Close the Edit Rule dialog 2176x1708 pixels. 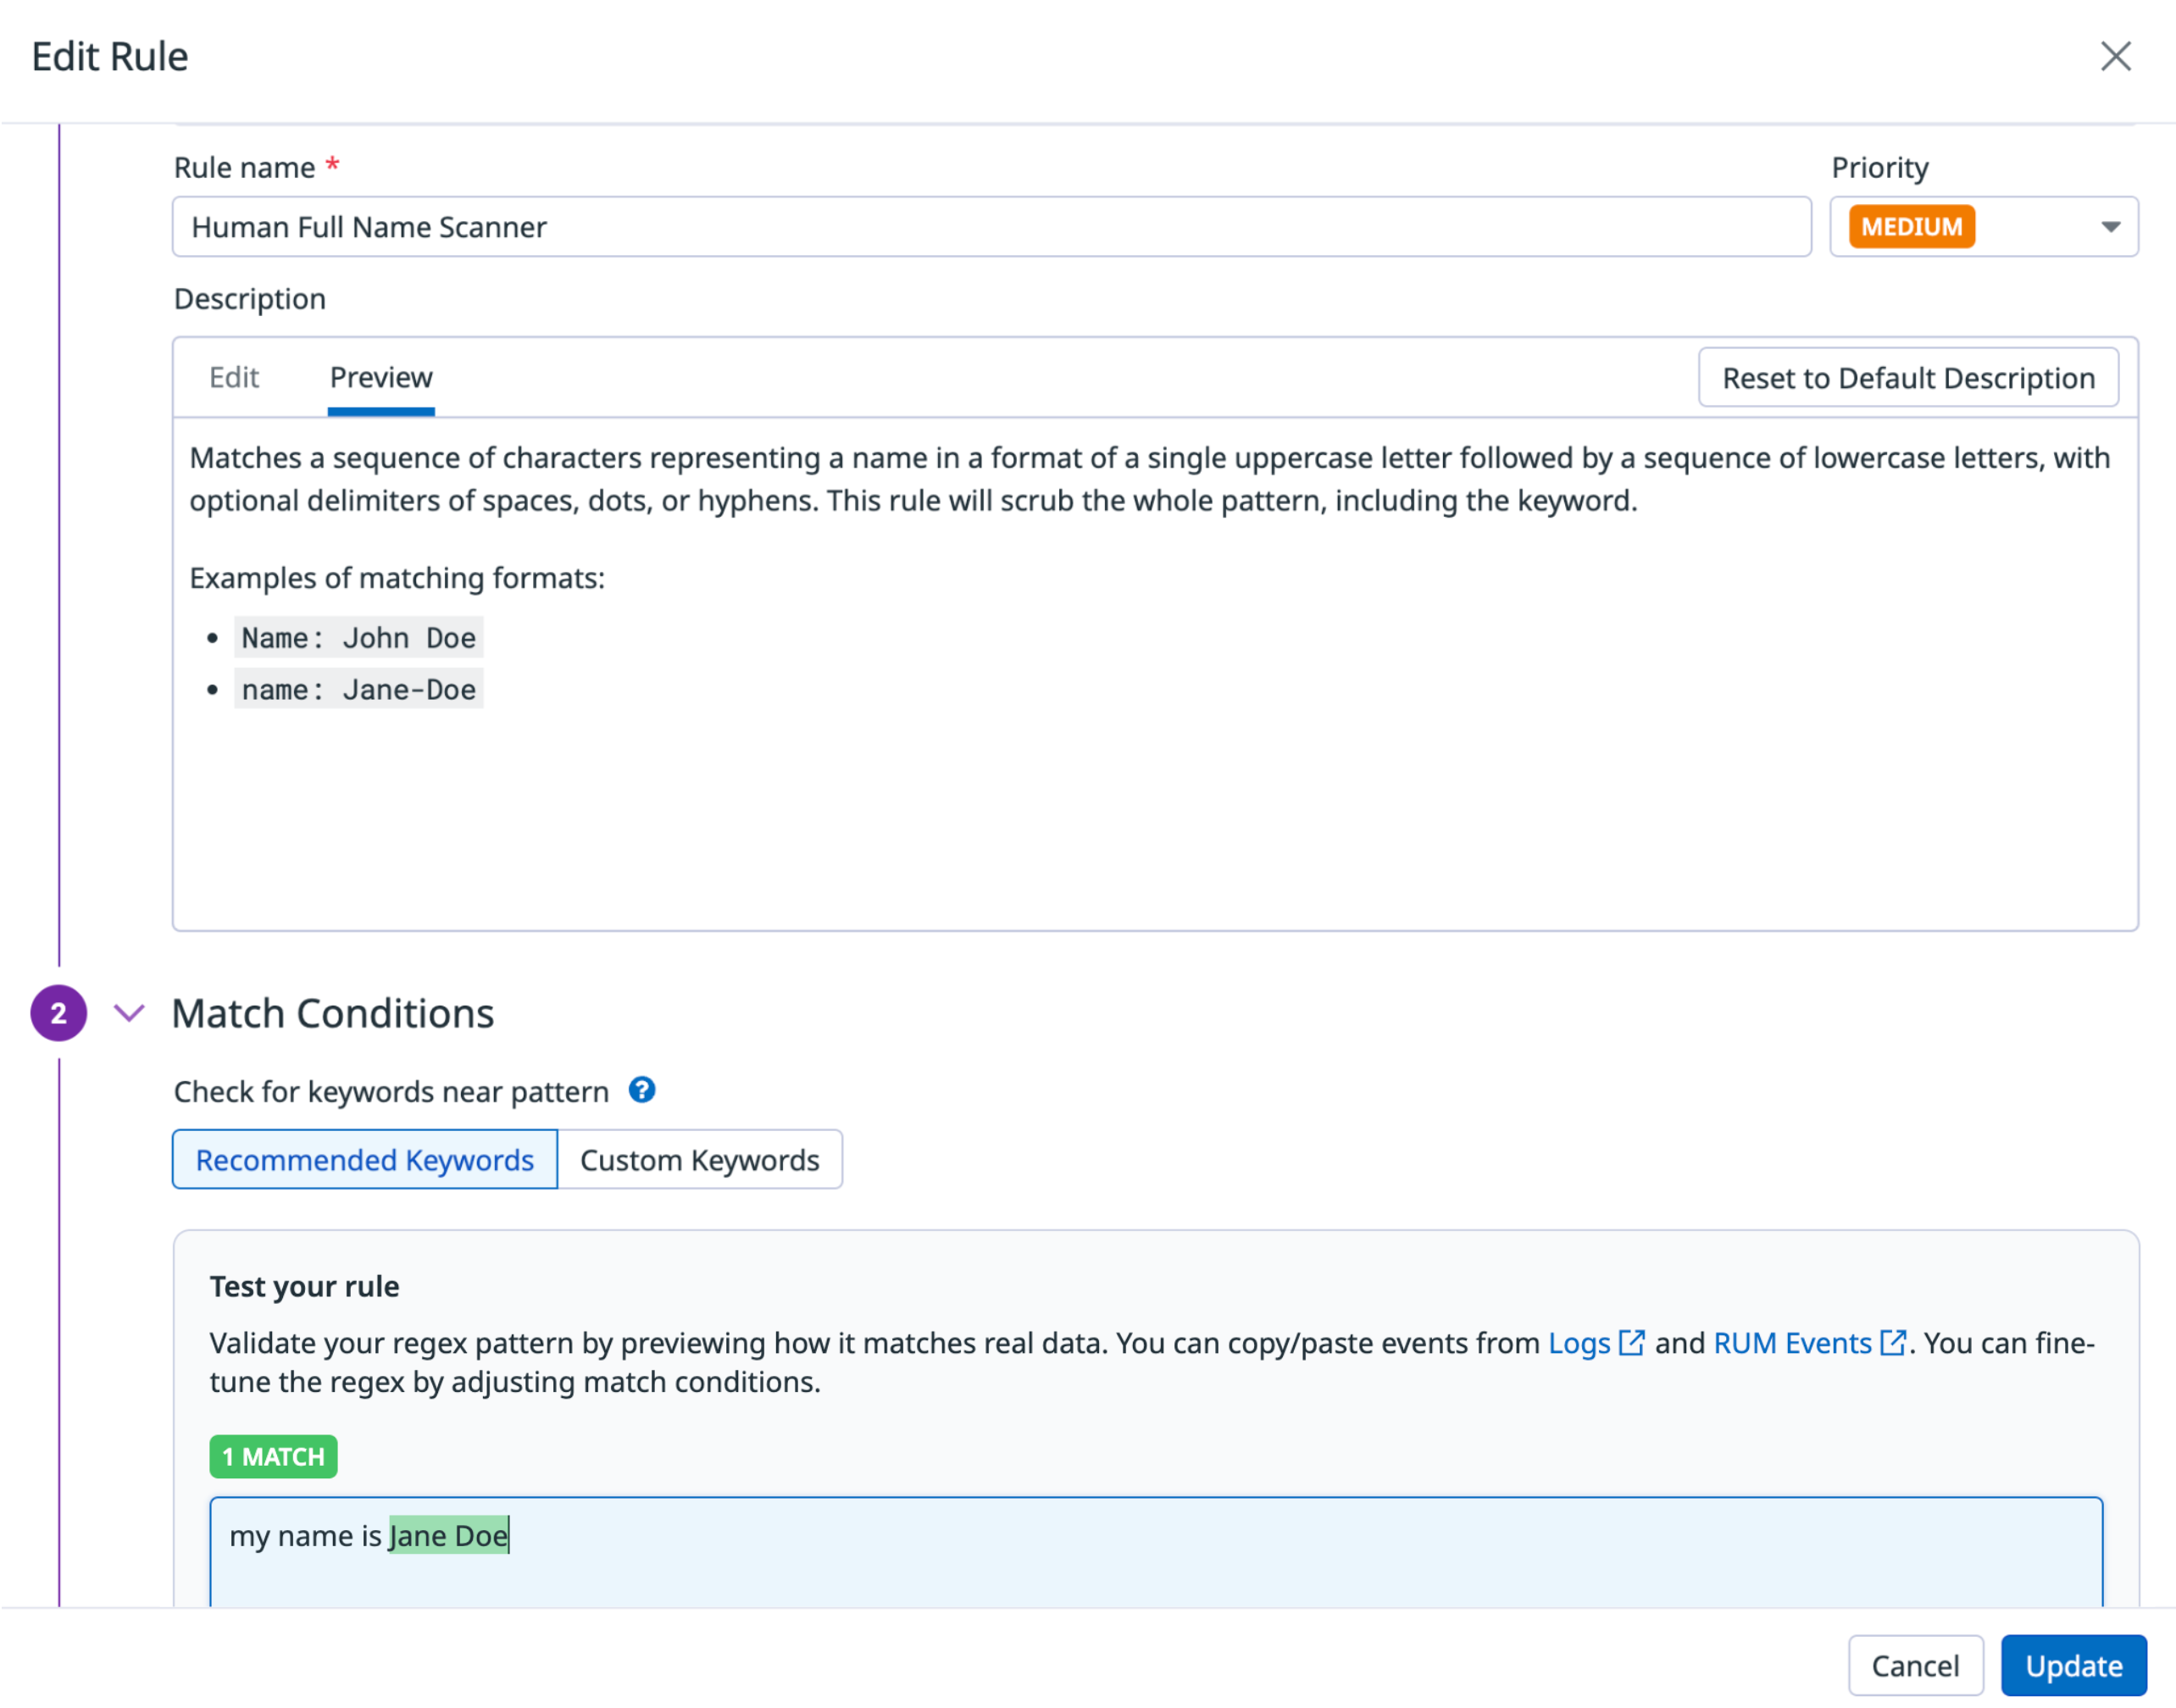coord(2116,57)
